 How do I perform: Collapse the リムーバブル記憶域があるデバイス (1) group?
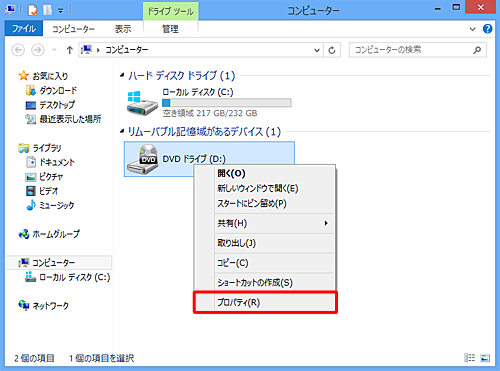click(x=122, y=132)
